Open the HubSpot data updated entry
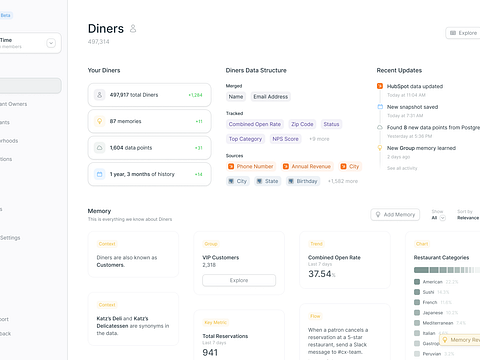The image size is (480, 360). coord(415,86)
